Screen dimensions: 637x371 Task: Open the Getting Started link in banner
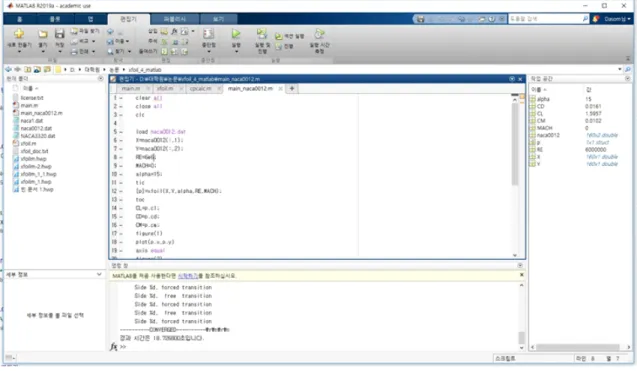(188, 276)
